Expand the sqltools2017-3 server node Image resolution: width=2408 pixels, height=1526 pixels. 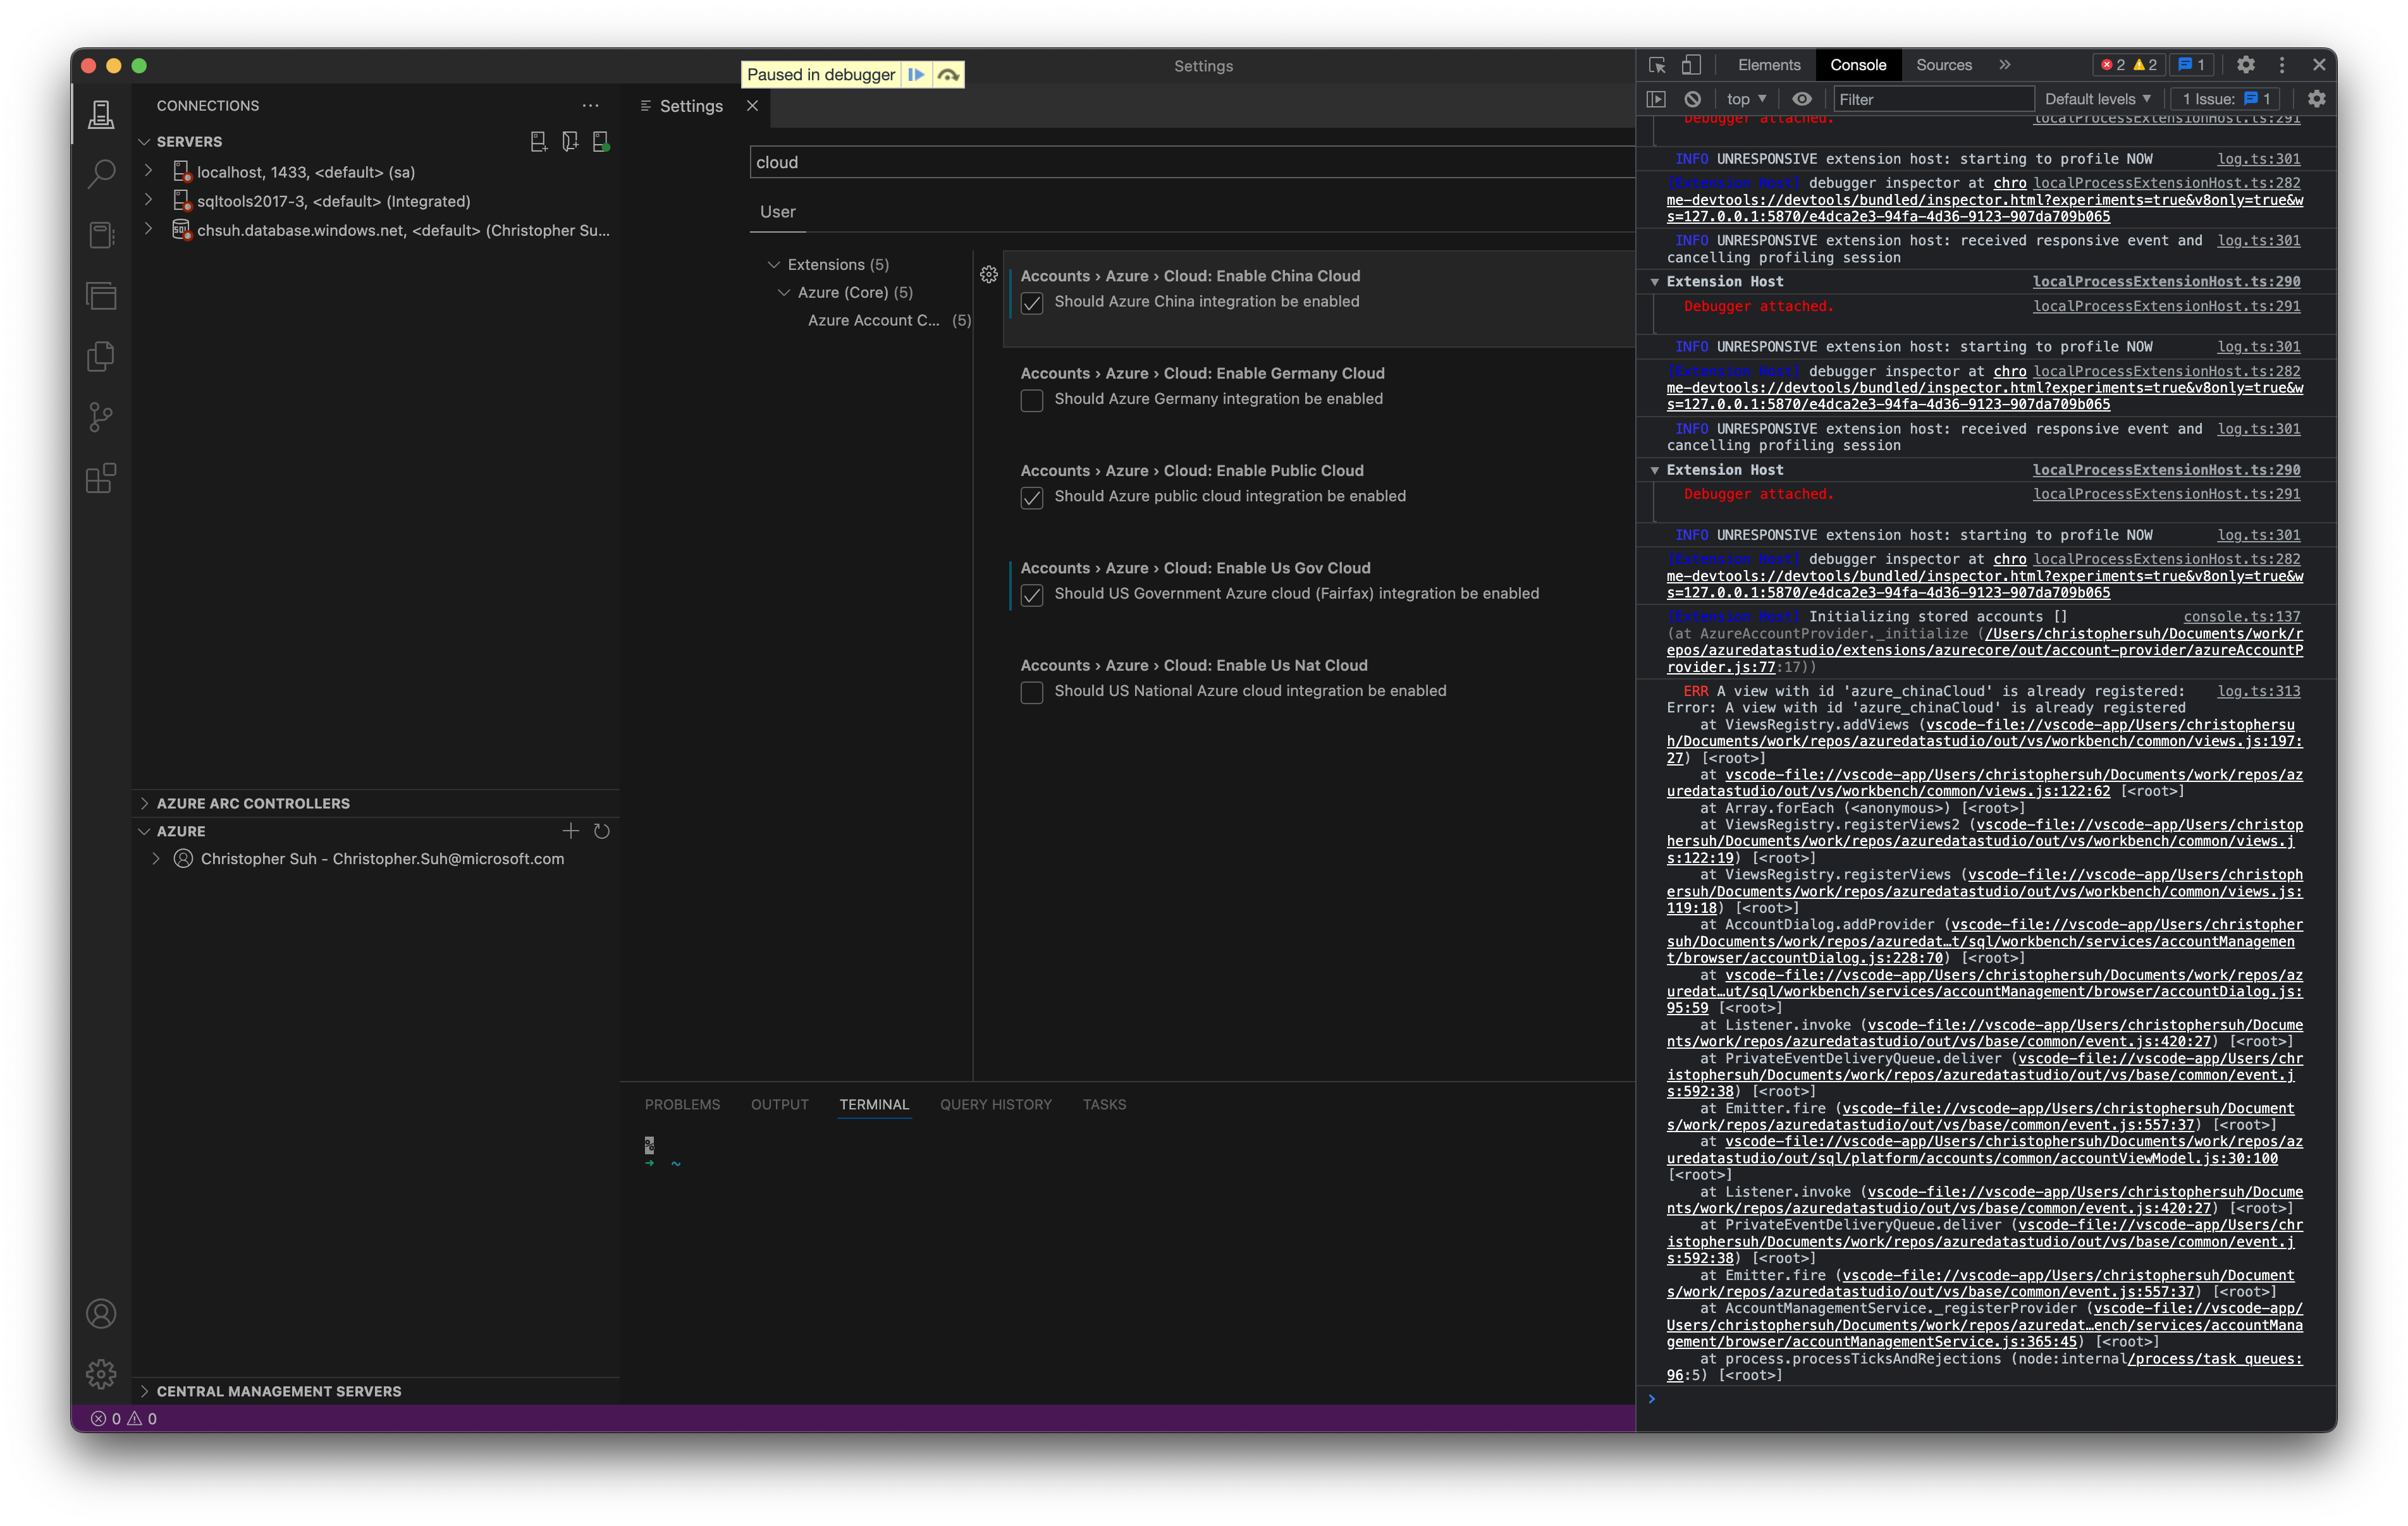pos(149,200)
